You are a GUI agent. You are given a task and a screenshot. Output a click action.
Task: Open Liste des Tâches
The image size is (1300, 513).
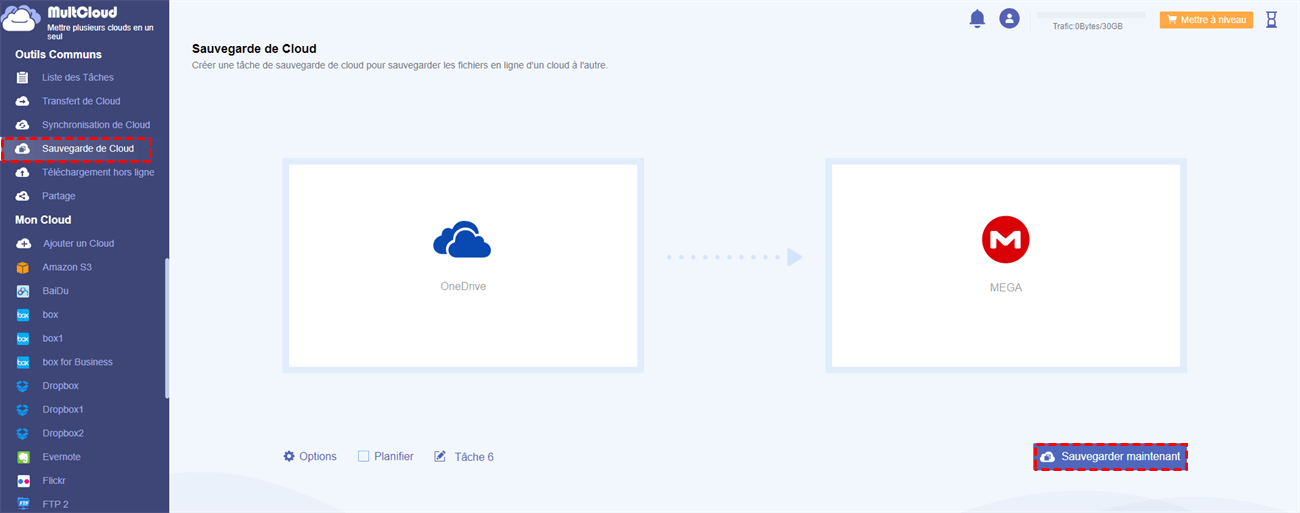pyautogui.click(x=78, y=77)
